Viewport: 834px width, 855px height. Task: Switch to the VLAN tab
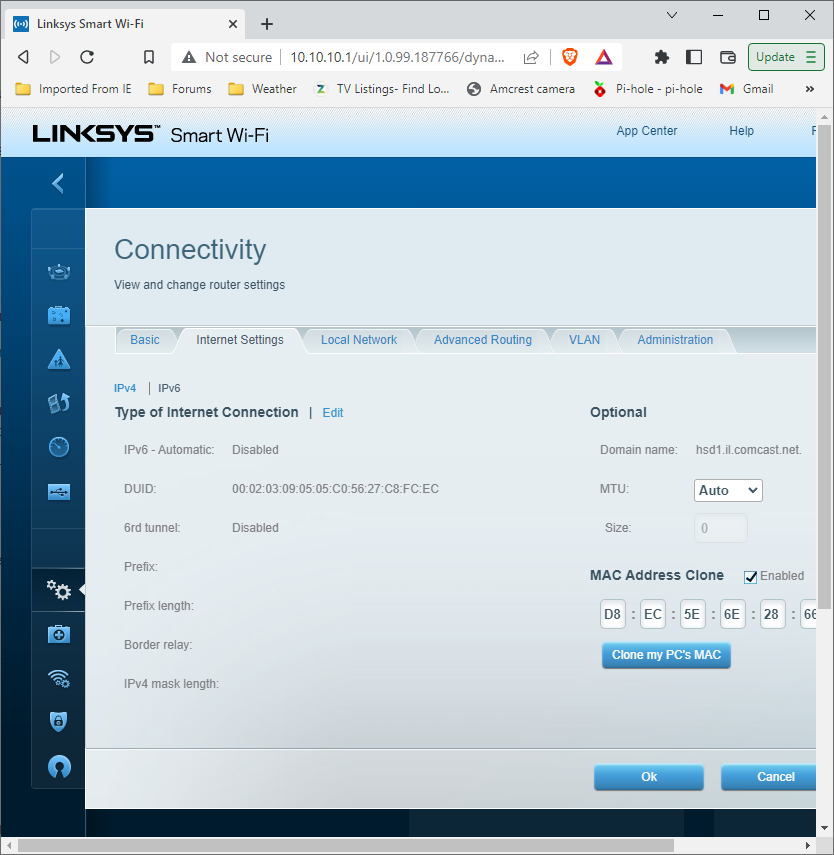584,340
